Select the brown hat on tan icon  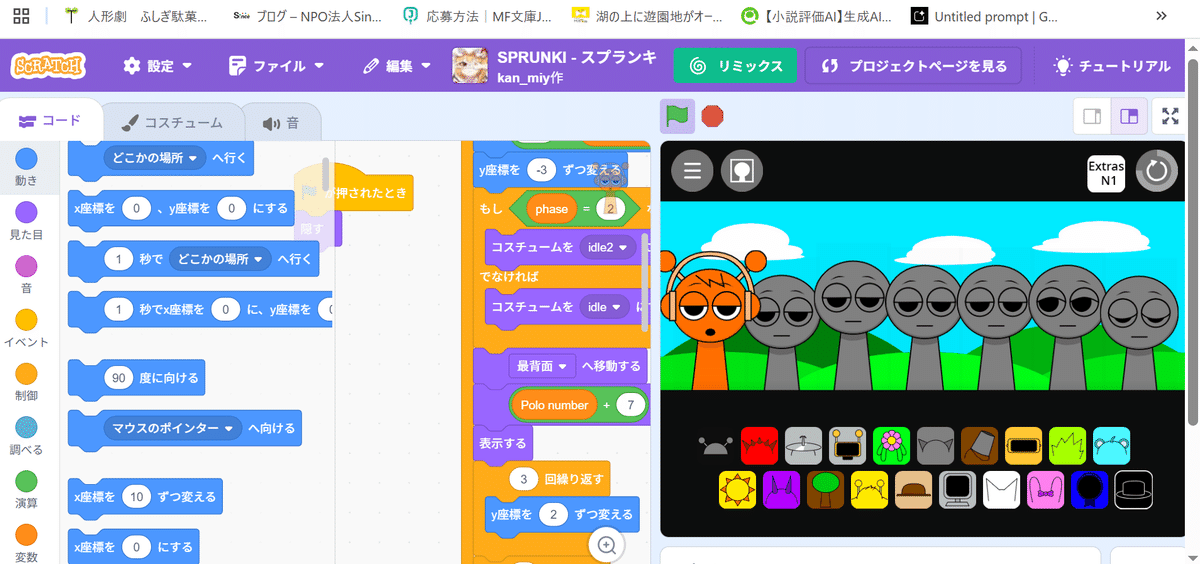[914, 489]
